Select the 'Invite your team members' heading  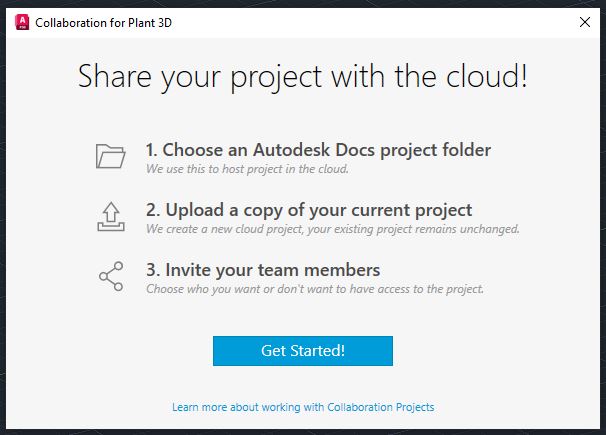tap(262, 270)
